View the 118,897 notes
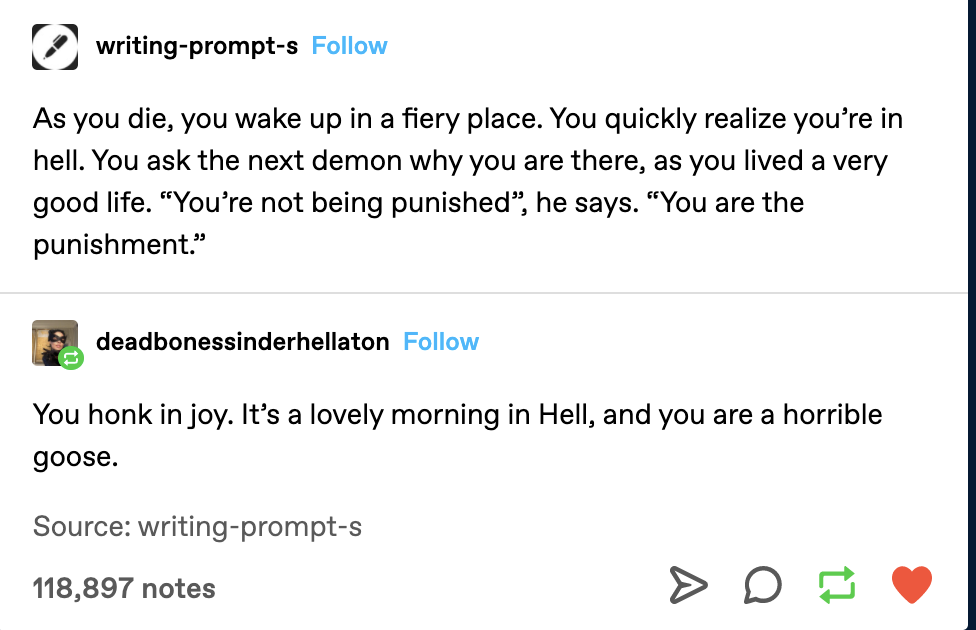 (x=123, y=589)
